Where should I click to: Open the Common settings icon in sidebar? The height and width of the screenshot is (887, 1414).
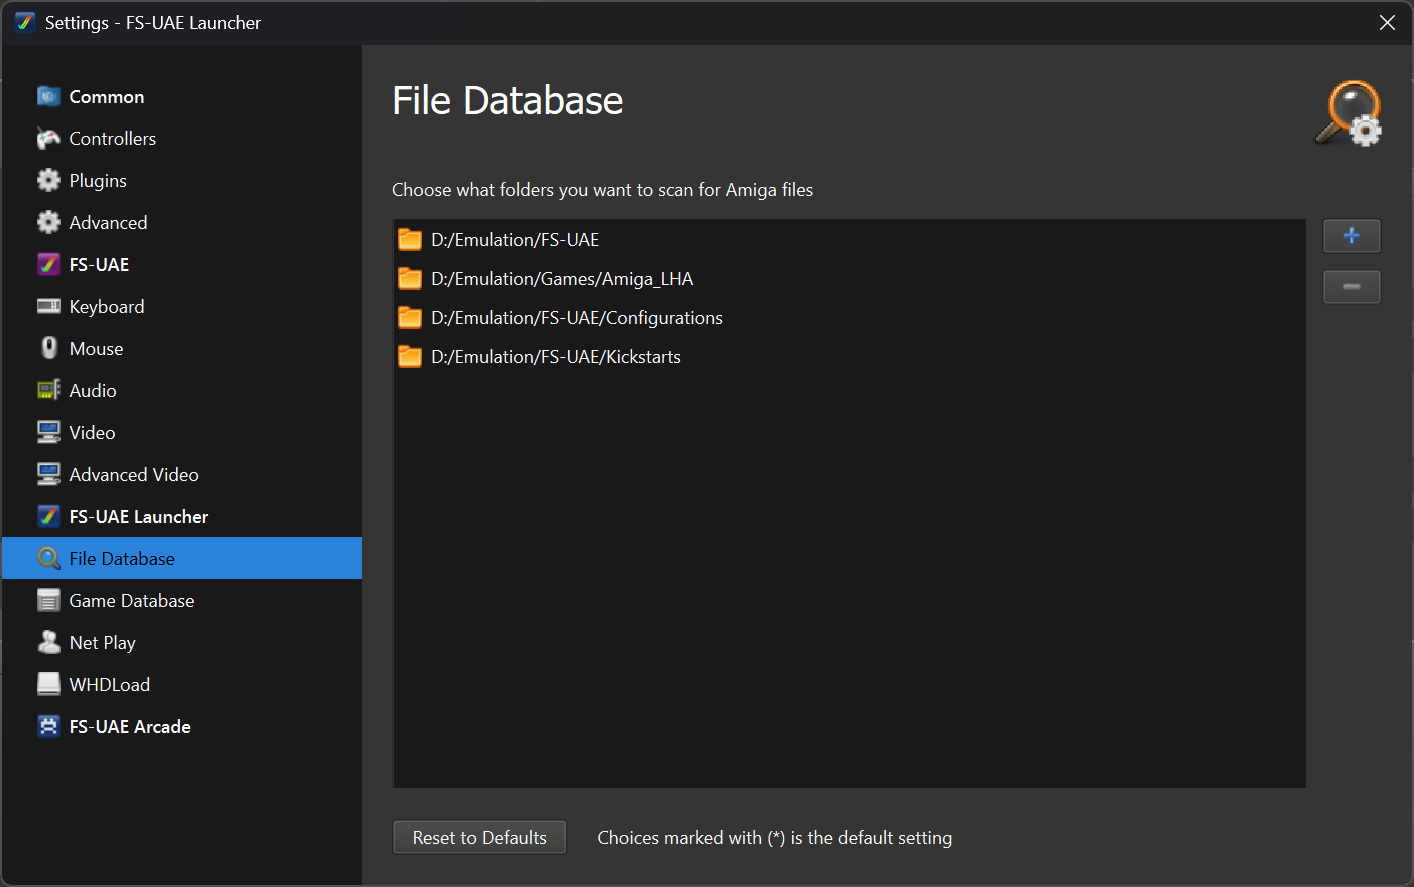click(48, 96)
